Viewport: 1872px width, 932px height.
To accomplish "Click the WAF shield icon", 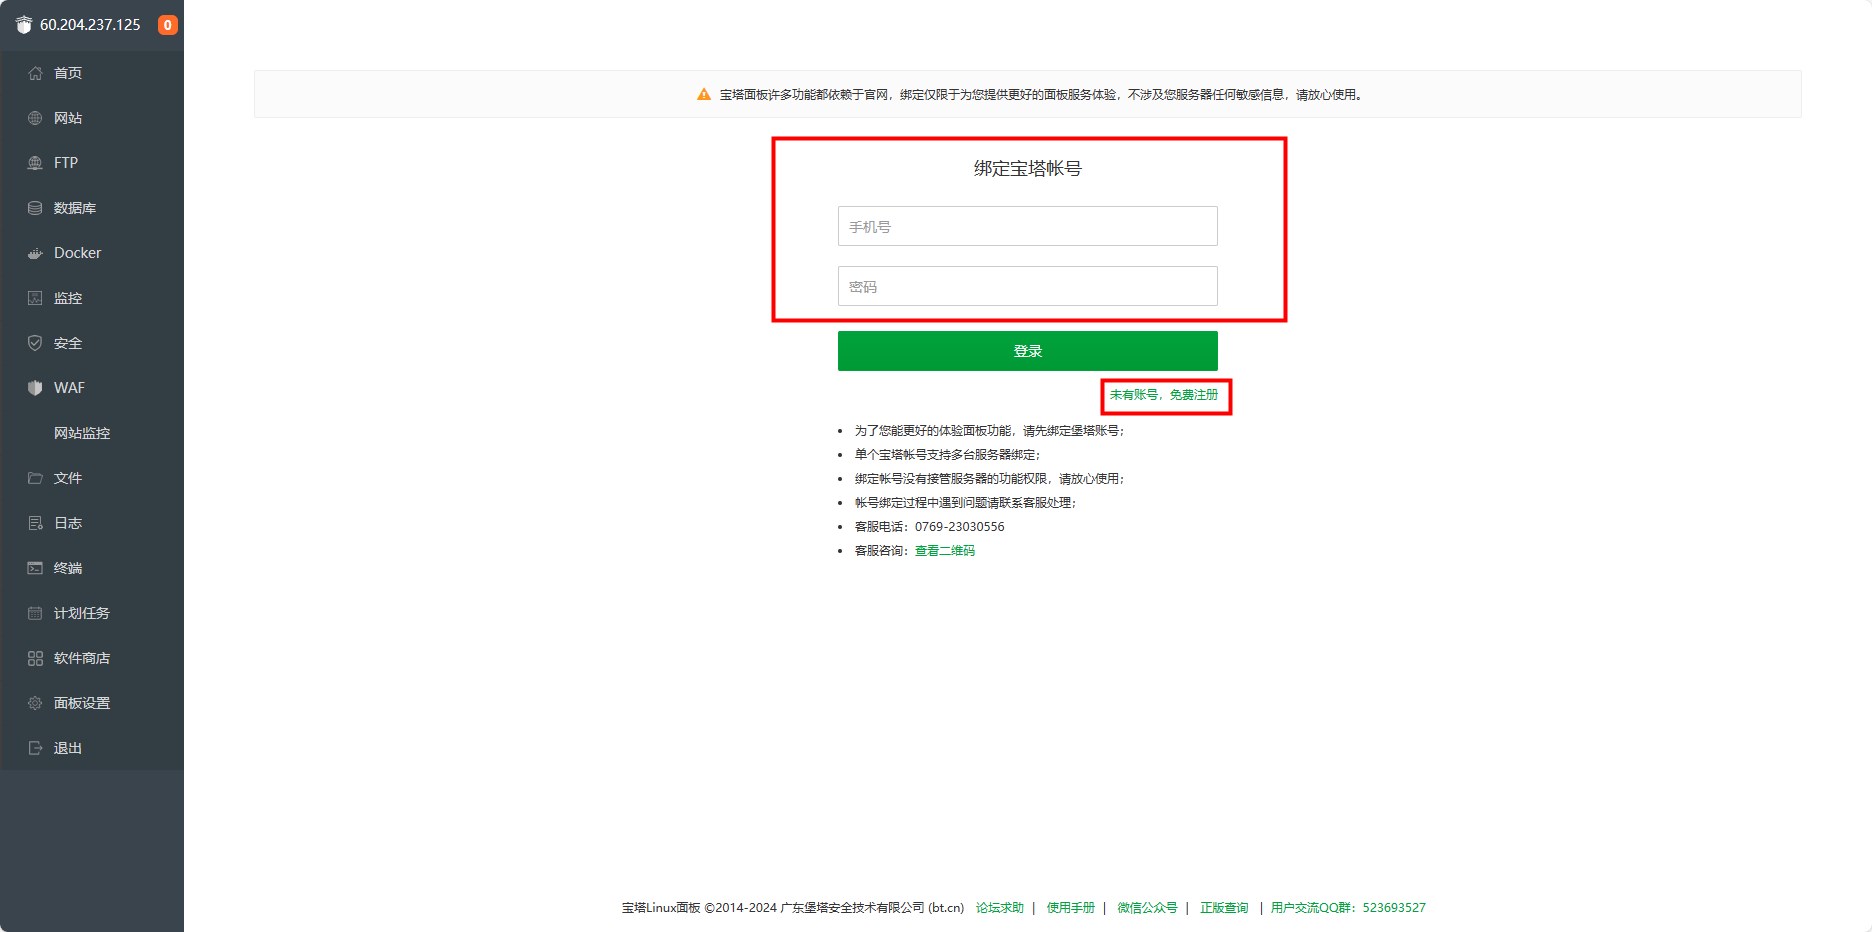I will click(x=35, y=388).
